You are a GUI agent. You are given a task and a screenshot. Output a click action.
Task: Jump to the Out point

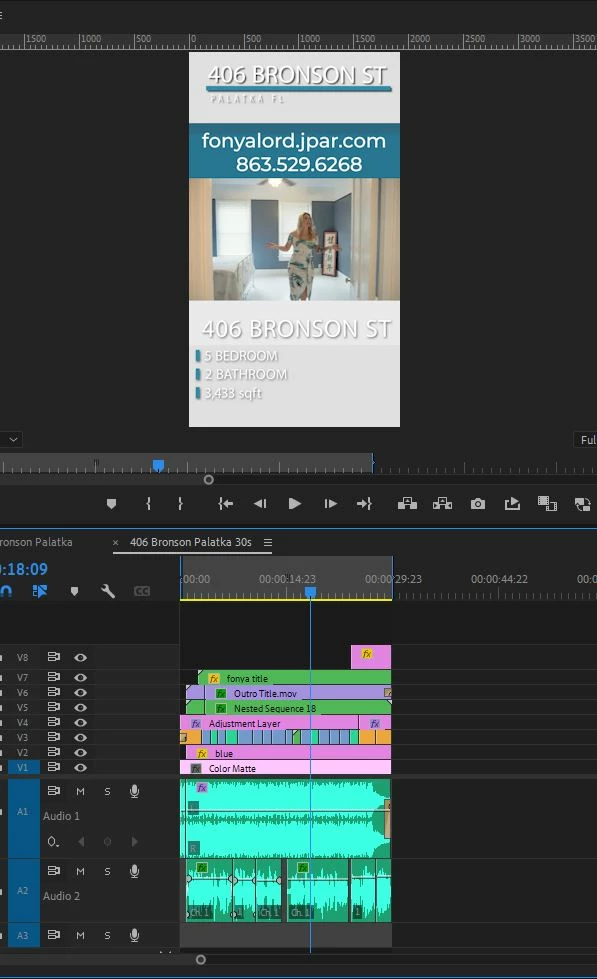[x=365, y=503]
